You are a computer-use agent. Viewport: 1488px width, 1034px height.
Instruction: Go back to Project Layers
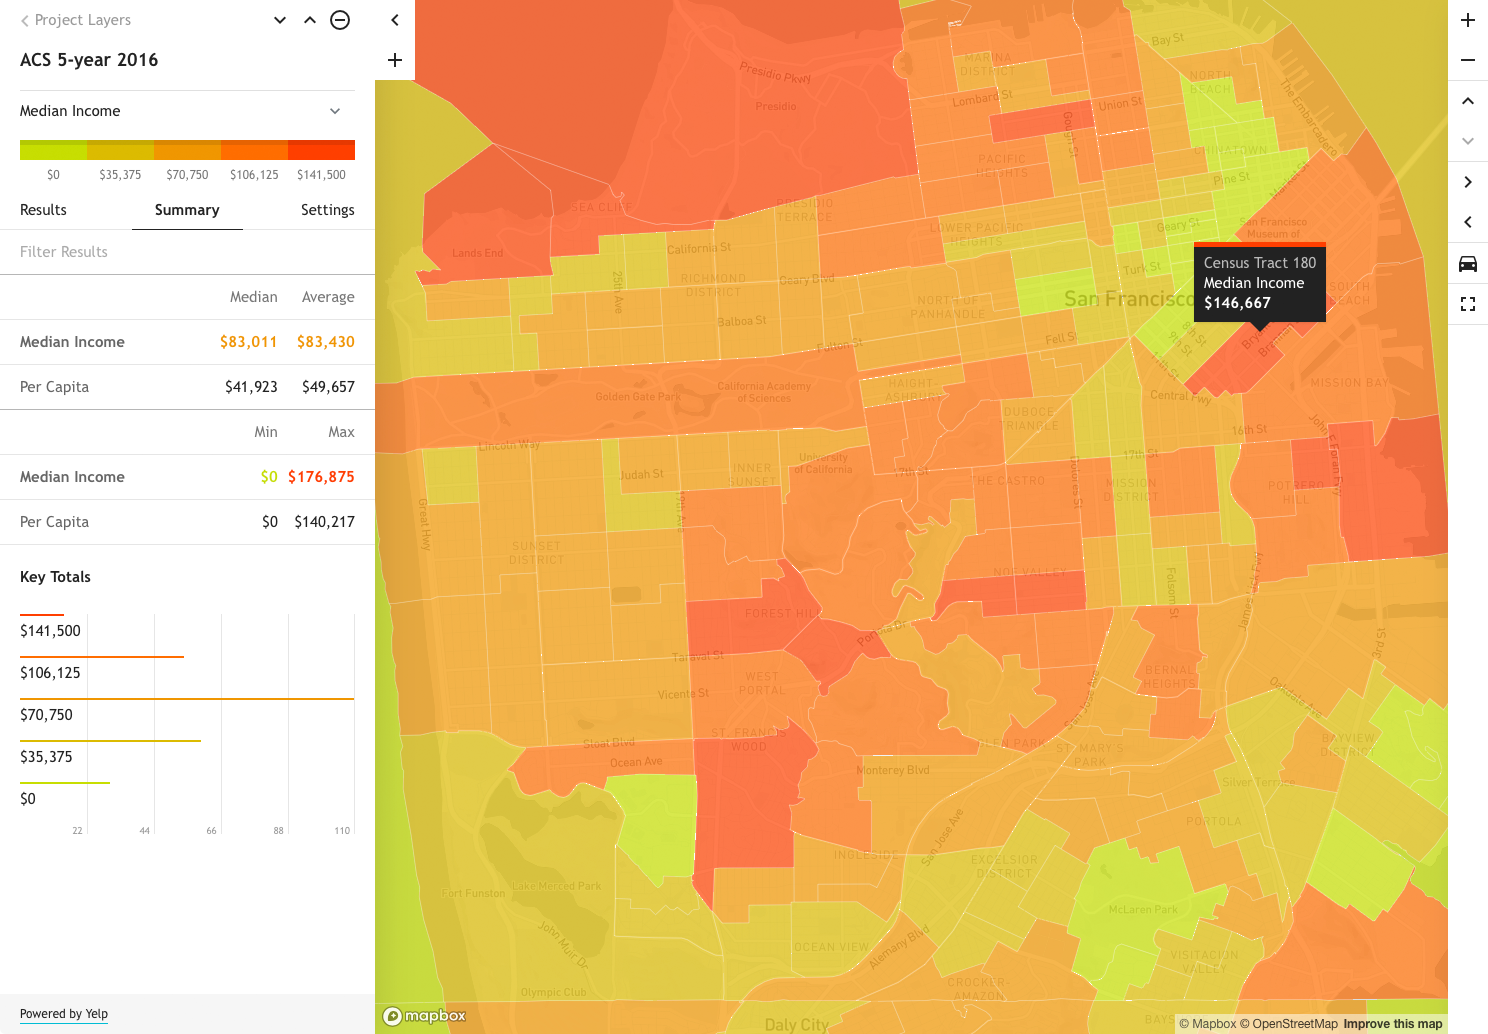[75, 20]
